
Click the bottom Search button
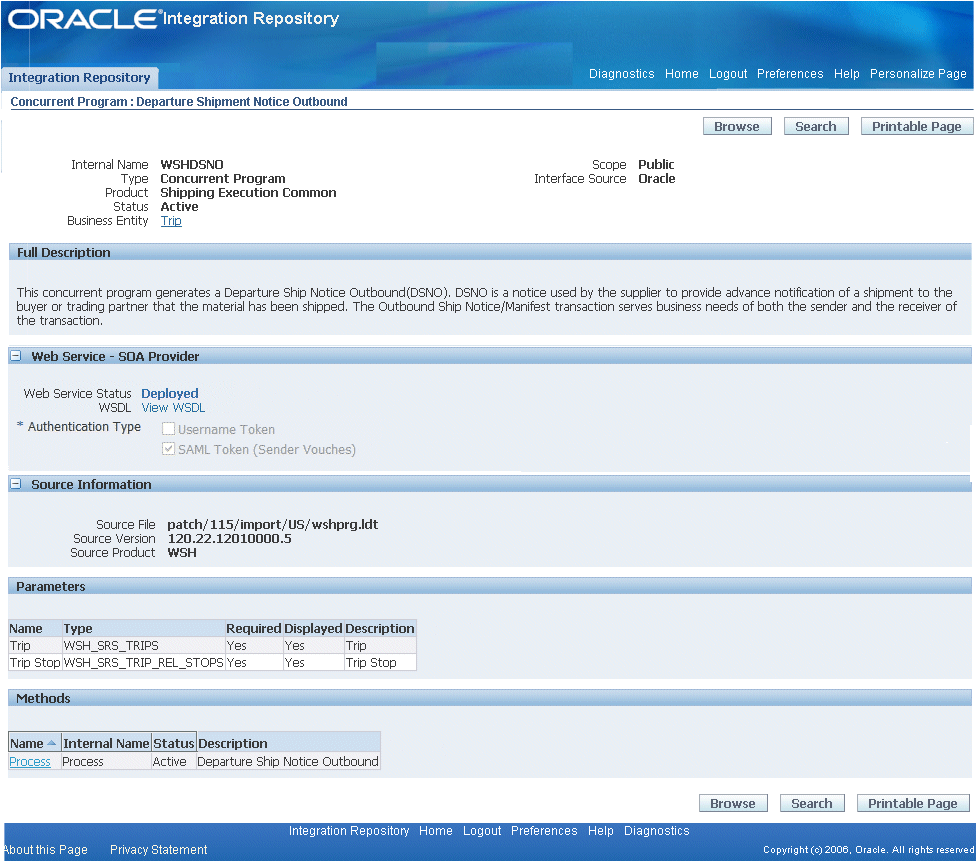tap(812, 803)
